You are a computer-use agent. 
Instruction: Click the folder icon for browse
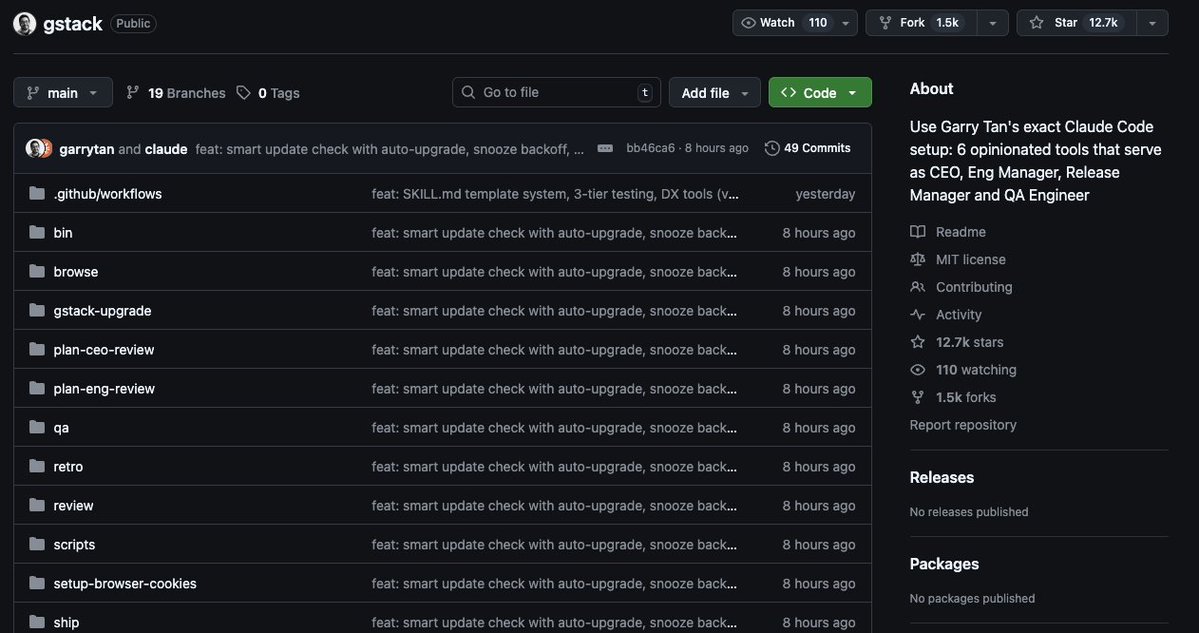click(37, 271)
